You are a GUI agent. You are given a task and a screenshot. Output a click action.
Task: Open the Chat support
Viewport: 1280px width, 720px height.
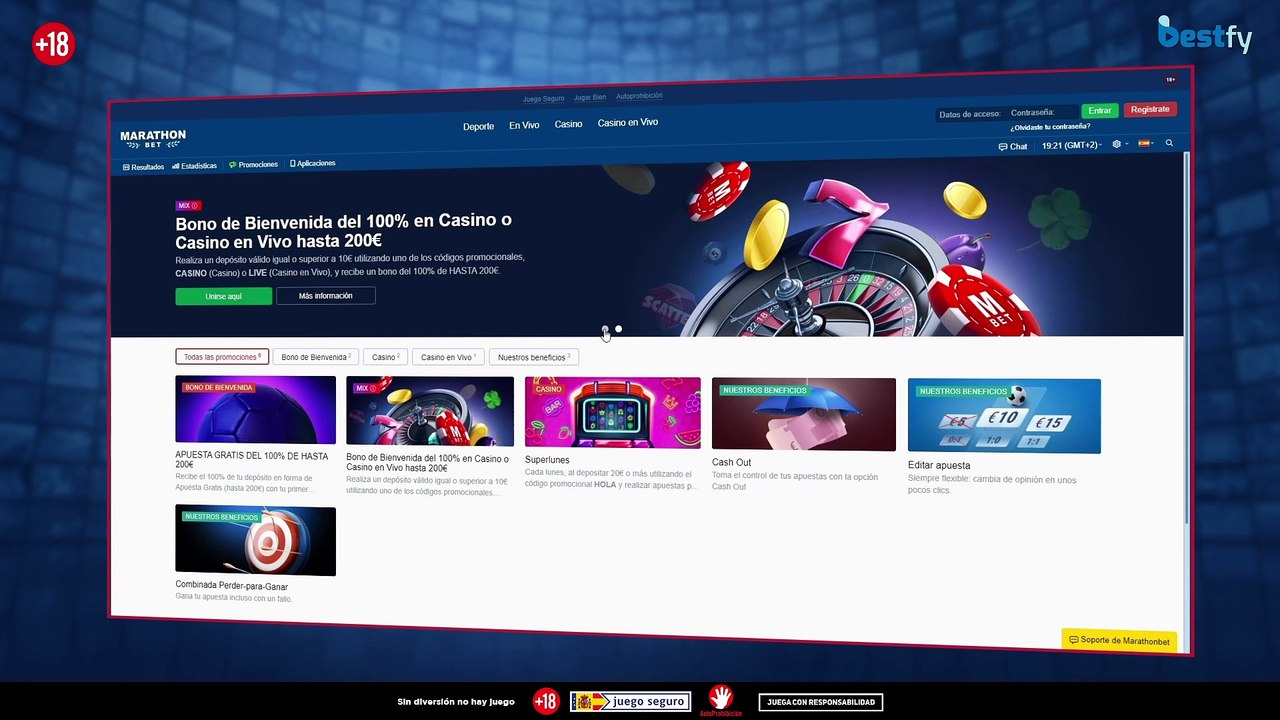[x=1013, y=146]
